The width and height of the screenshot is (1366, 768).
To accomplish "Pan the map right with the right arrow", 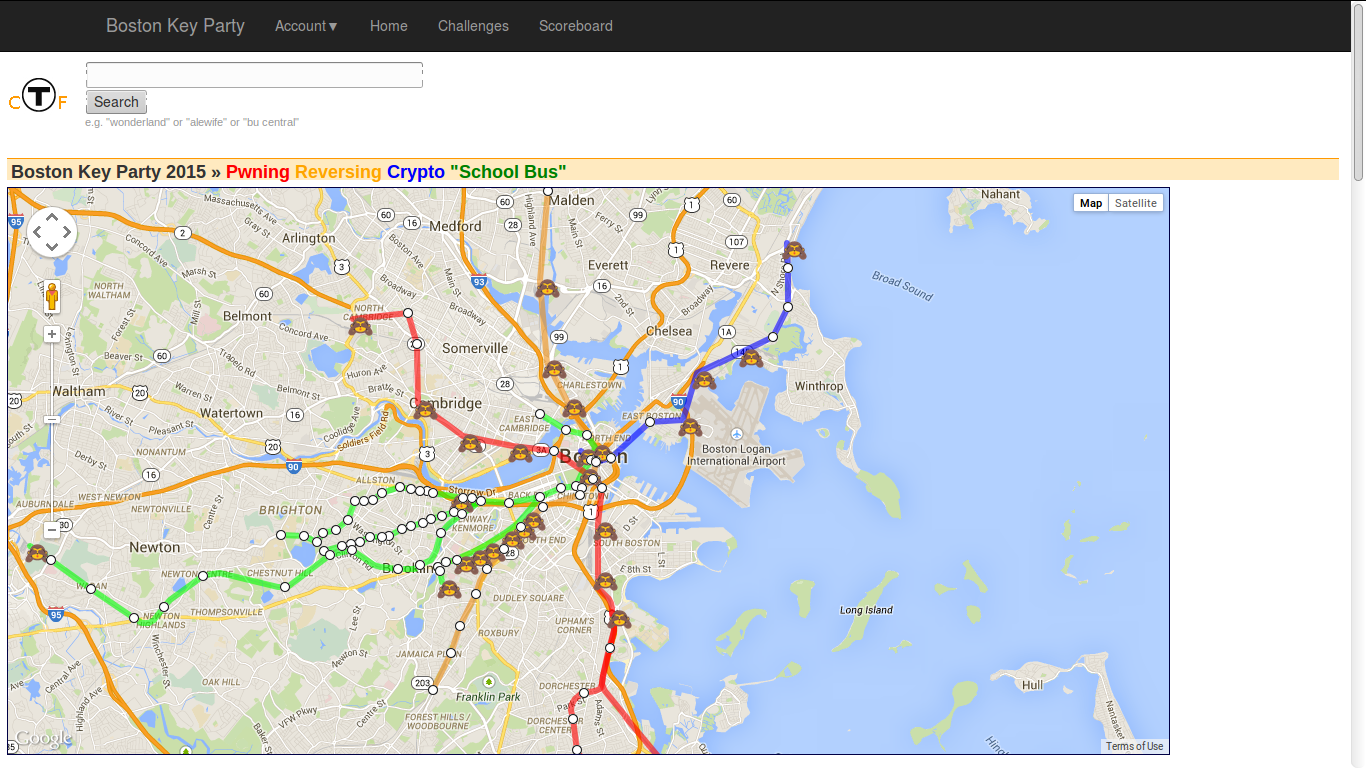I will [68, 232].
